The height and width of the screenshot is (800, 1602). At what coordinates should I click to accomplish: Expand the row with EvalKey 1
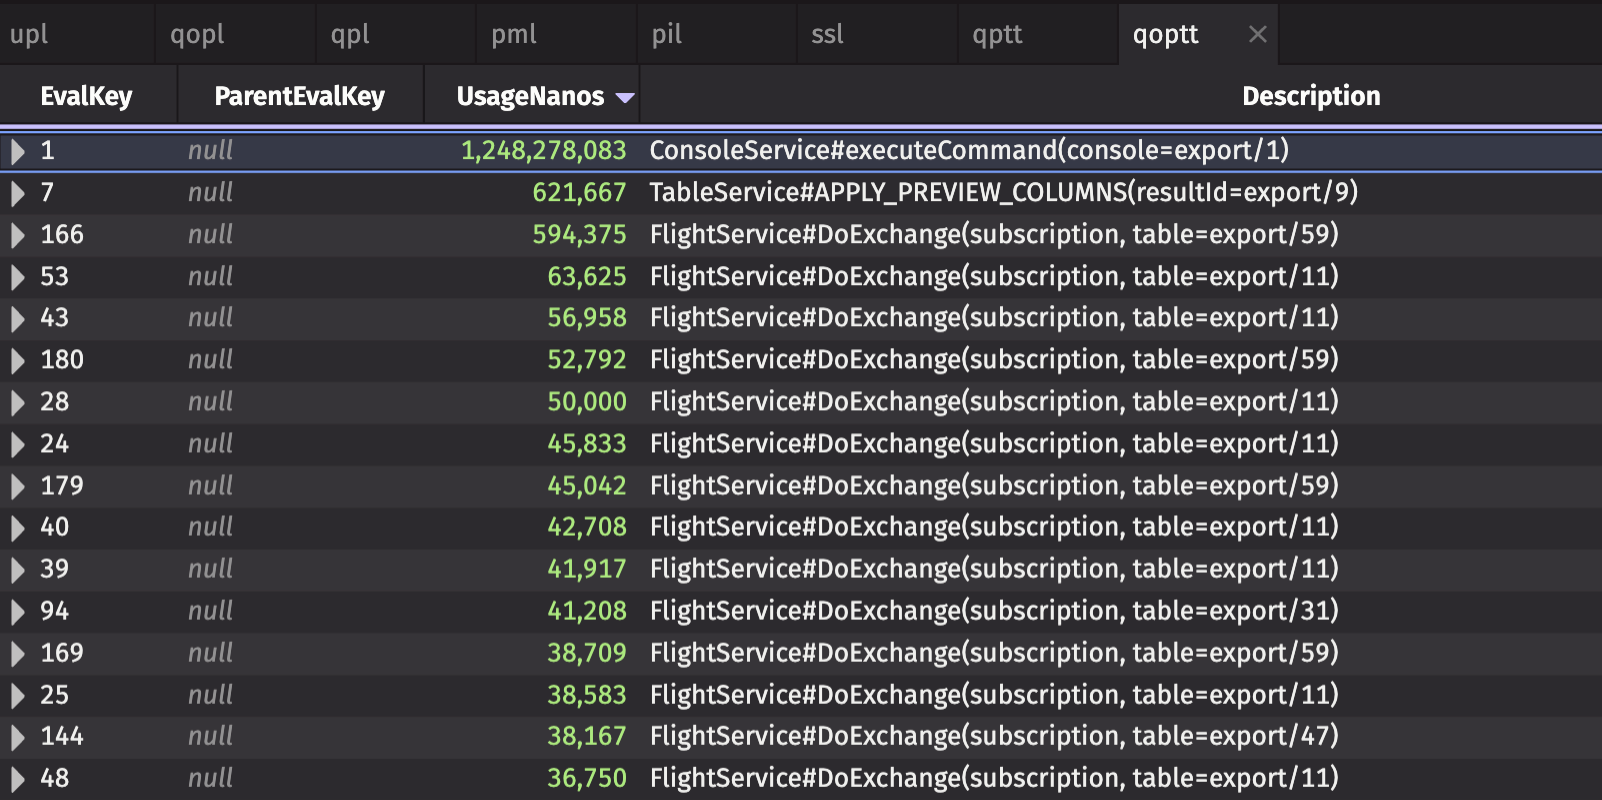[17, 152]
